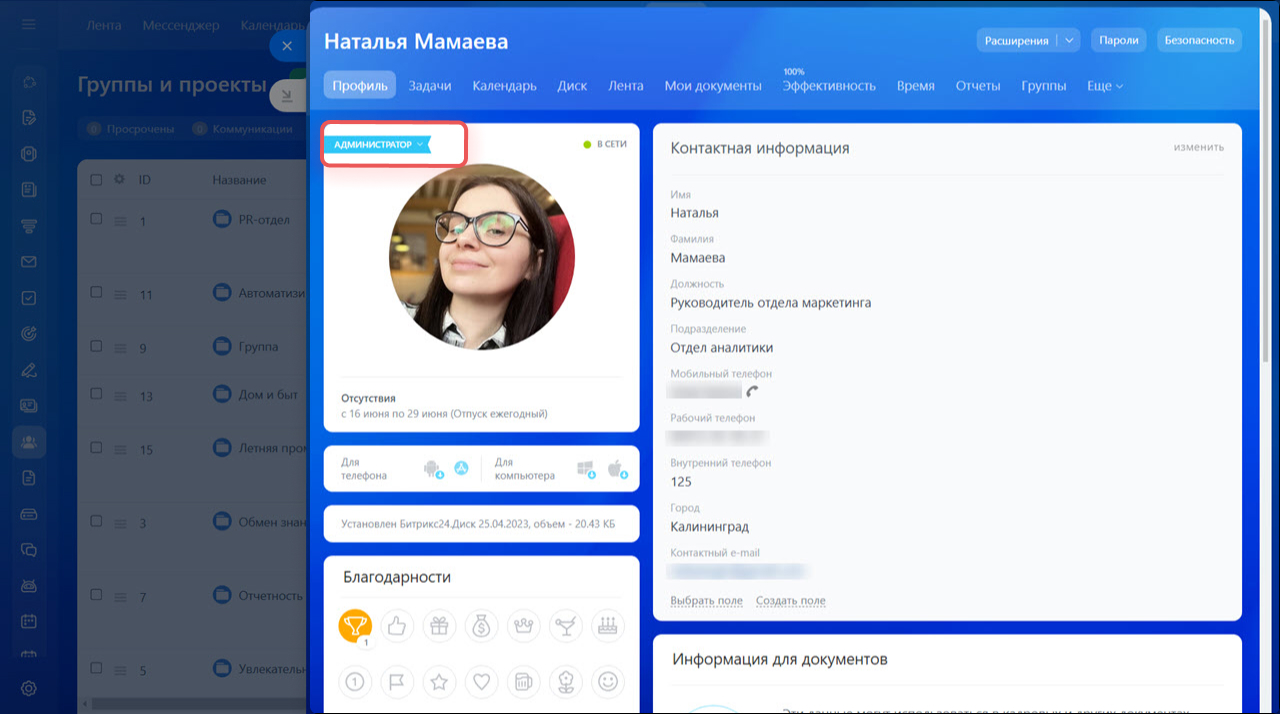Select the smiley face gratitude badge

click(x=607, y=681)
